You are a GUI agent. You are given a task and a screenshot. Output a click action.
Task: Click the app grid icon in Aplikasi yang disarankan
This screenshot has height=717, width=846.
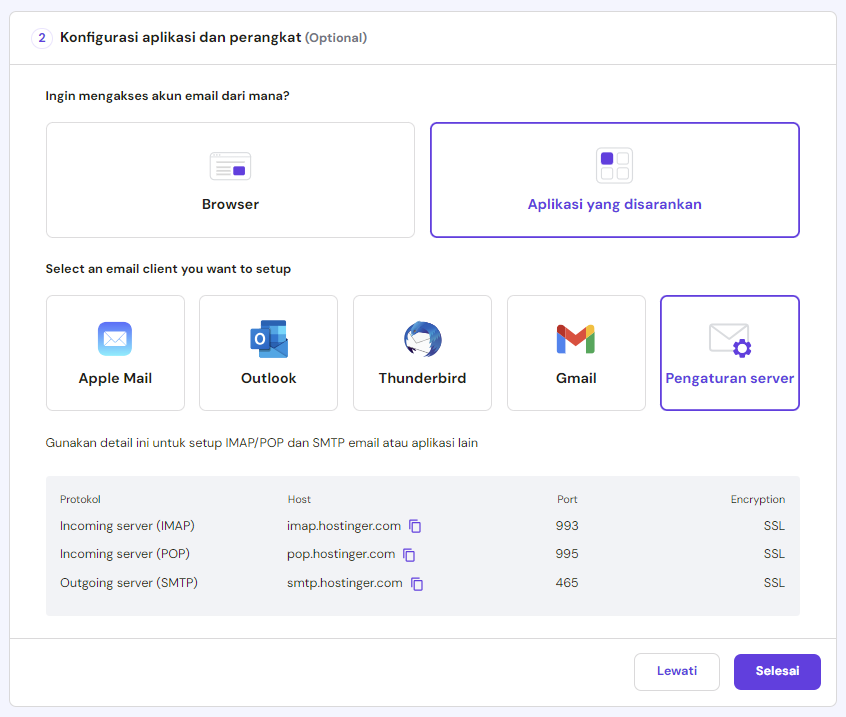tap(614, 166)
